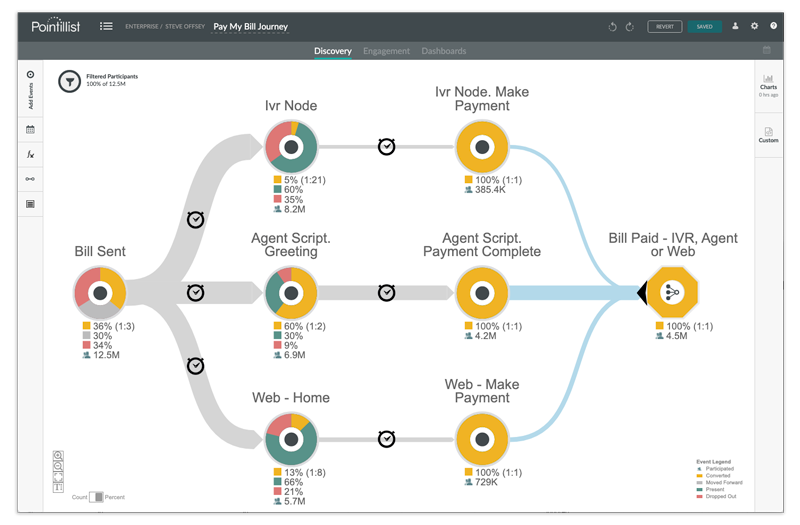Open the Custom panel

(x=768, y=135)
